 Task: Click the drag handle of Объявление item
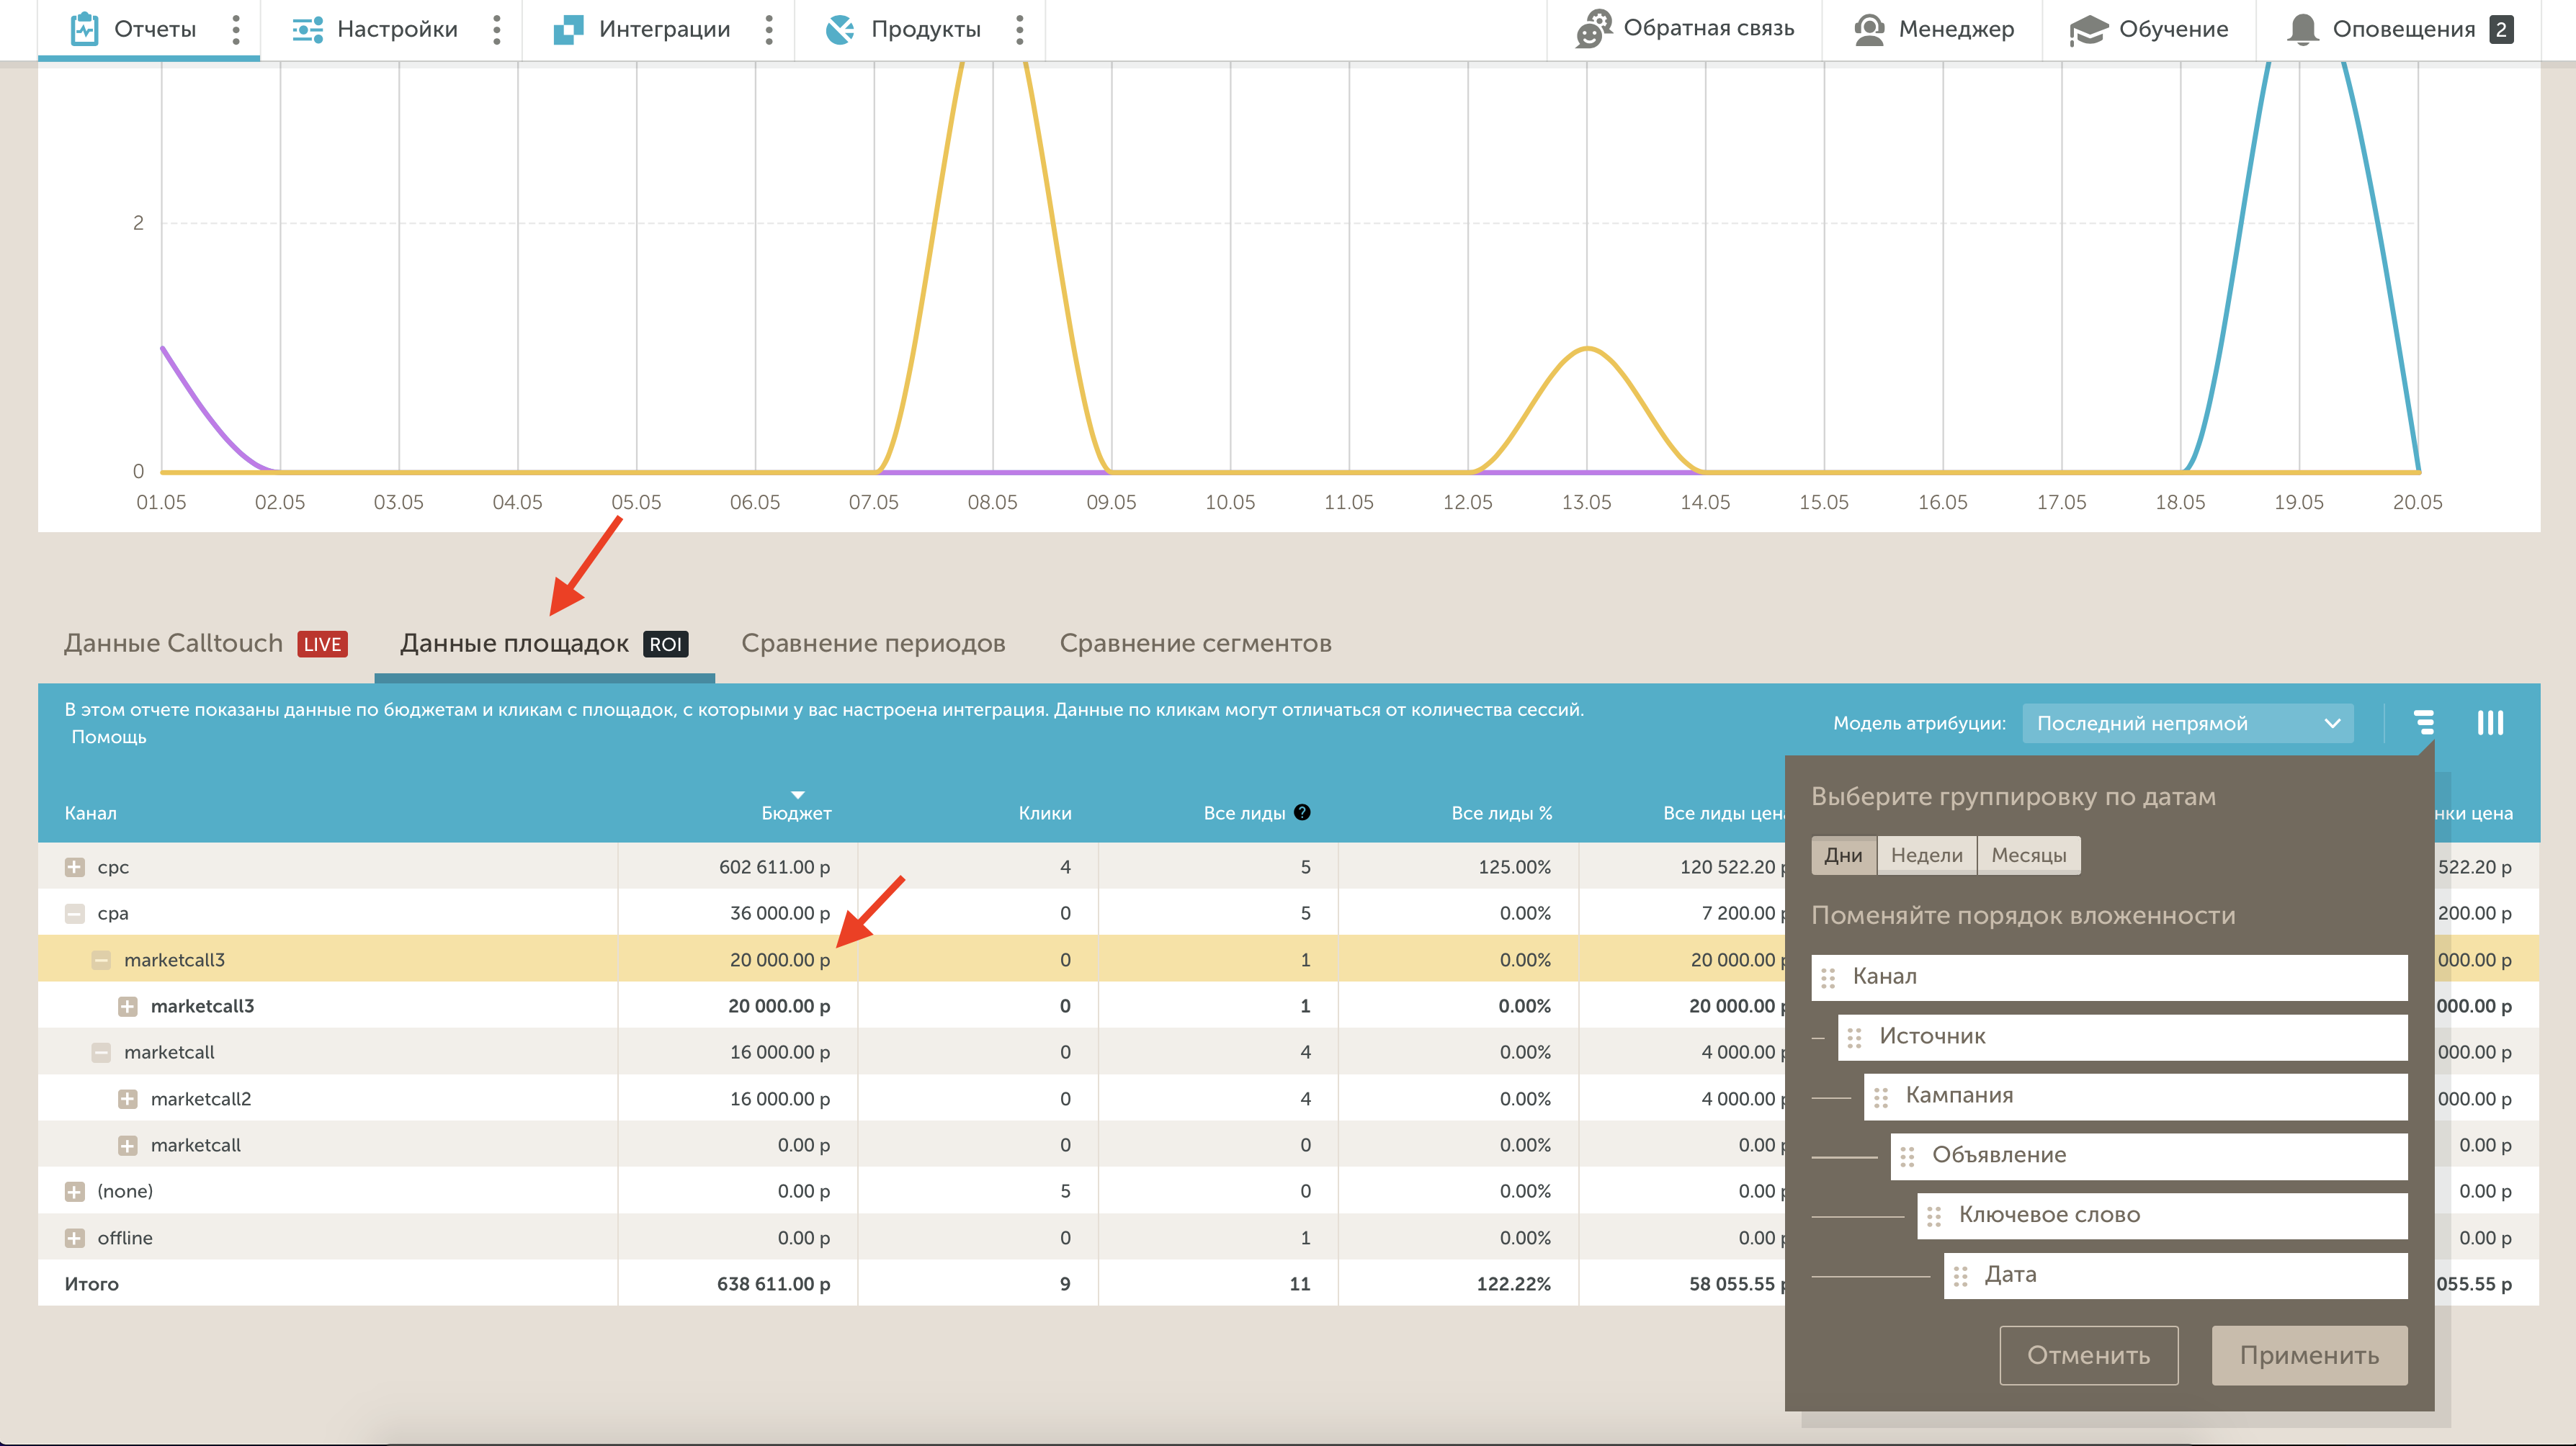pos(1907,1157)
